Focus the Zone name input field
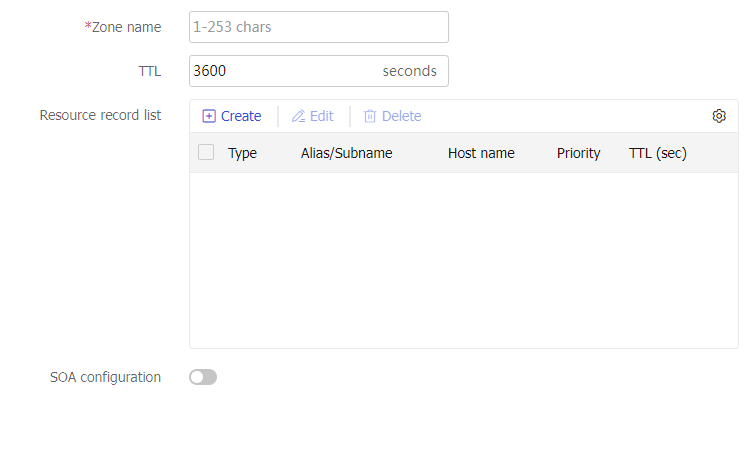 tap(319, 27)
